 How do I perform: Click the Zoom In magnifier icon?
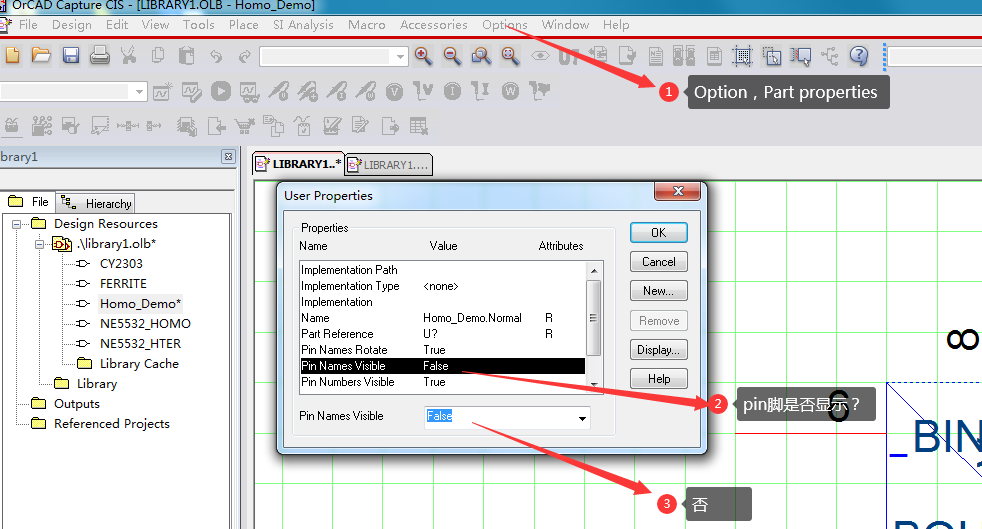[423, 56]
